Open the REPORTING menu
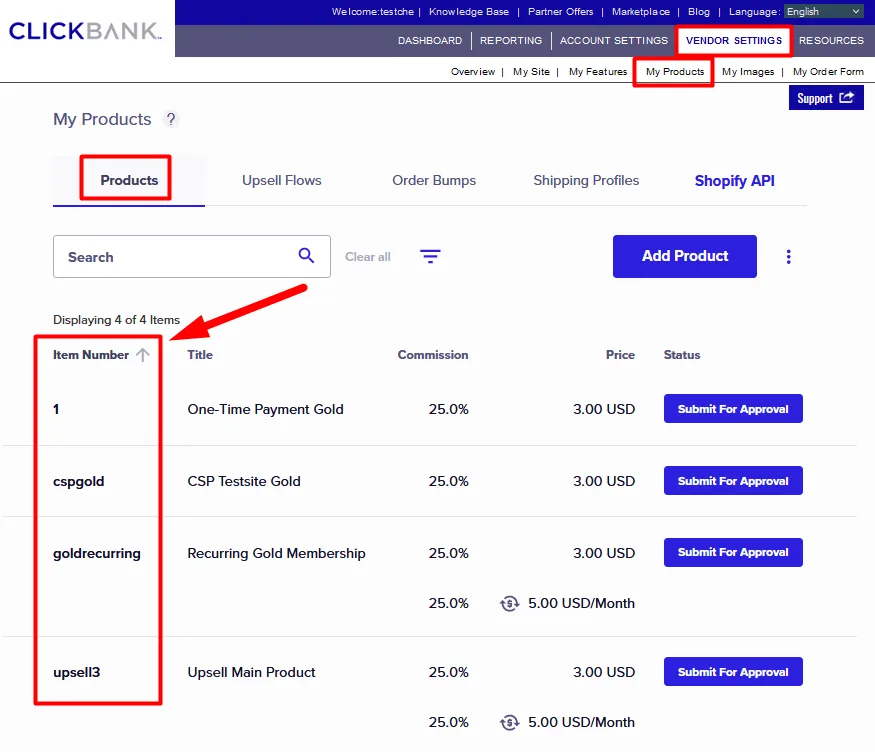The width and height of the screenshot is (875, 752). (x=511, y=41)
